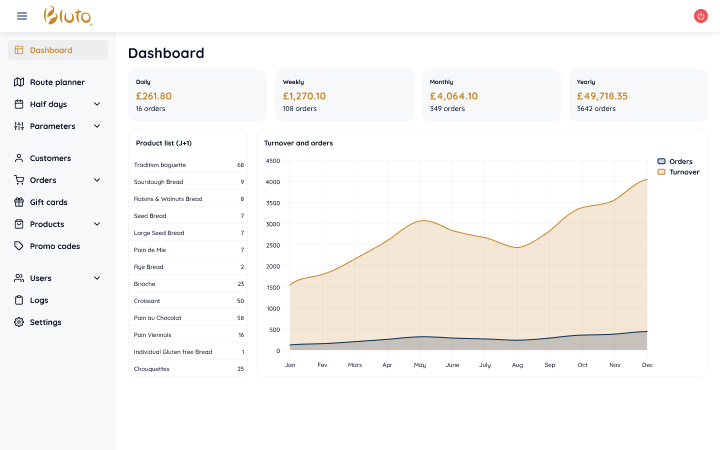Viewport: 720px width, 450px height.
Task: Click the Large Seed Bread row
Action: pos(188,233)
